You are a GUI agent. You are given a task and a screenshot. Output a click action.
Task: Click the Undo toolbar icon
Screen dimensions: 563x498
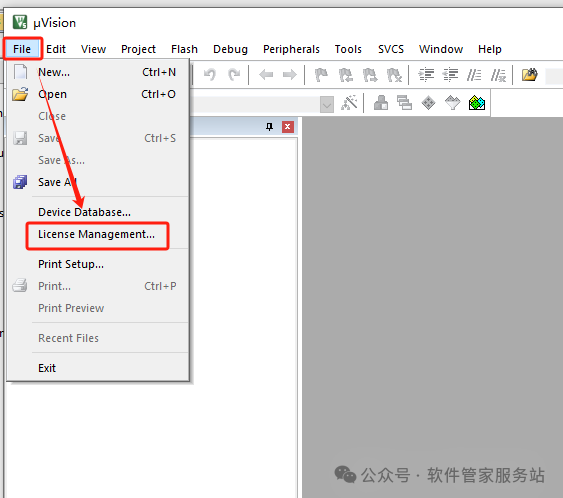tap(210, 75)
